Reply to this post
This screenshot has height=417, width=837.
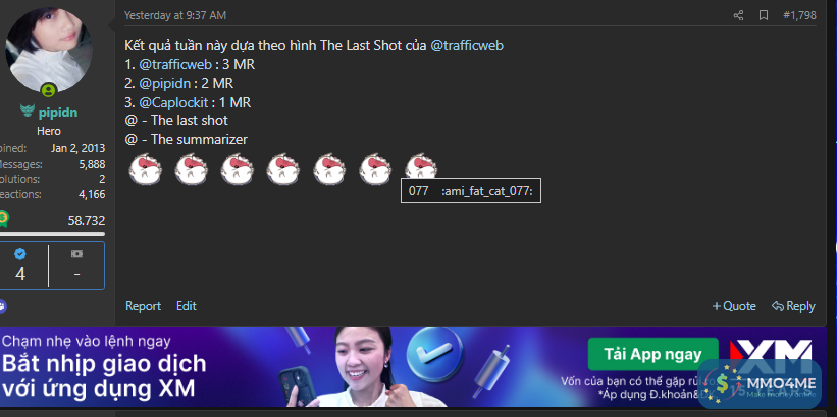pyautogui.click(x=793, y=306)
